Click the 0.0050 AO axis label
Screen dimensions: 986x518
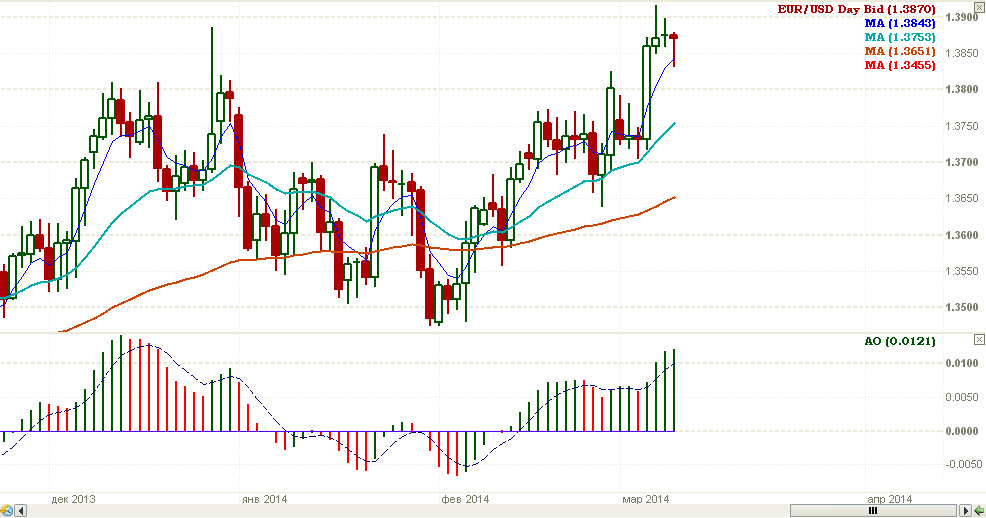[x=962, y=397]
